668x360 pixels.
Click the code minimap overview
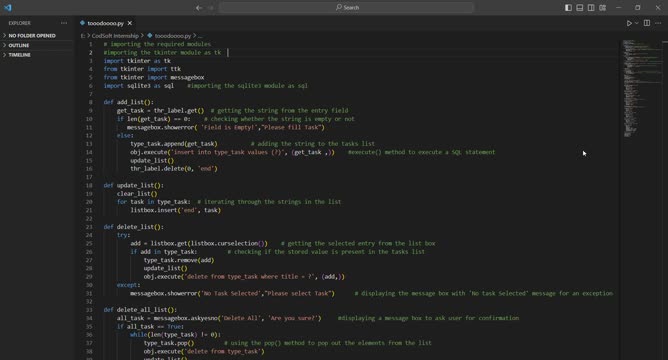click(x=640, y=89)
